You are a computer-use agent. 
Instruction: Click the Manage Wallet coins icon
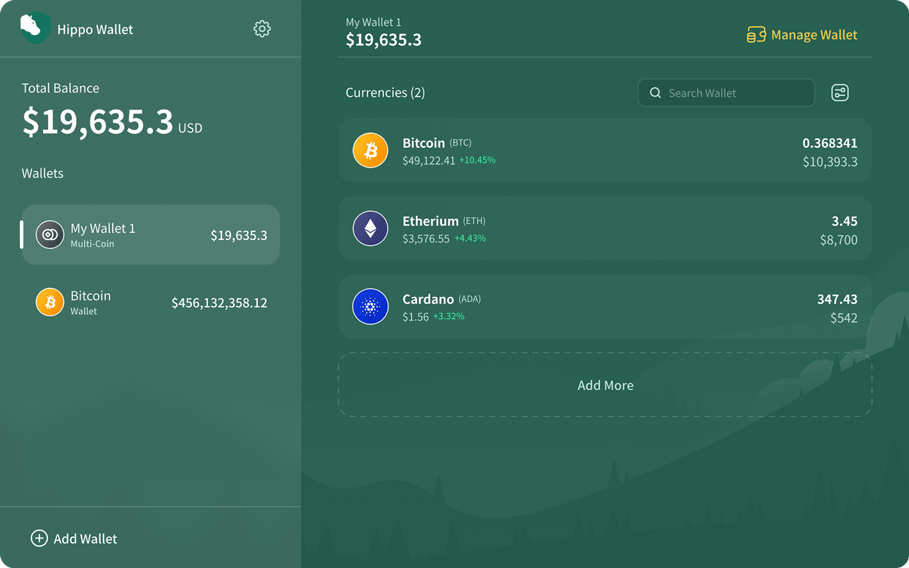pyautogui.click(x=756, y=35)
